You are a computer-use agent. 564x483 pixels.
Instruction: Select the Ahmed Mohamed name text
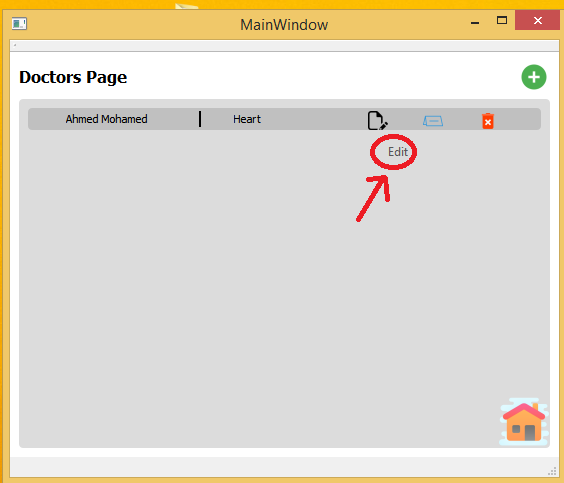[x=106, y=119]
